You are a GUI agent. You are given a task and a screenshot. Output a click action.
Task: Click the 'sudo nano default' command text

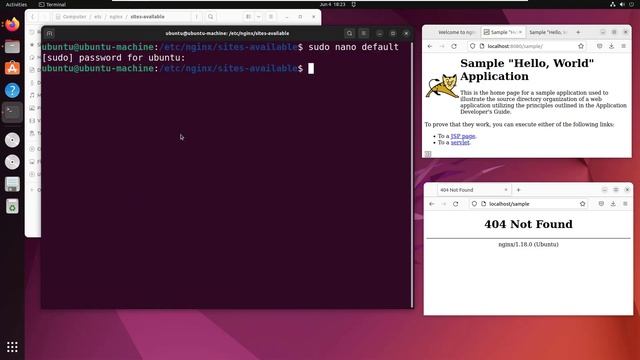click(x=353, y=47)
